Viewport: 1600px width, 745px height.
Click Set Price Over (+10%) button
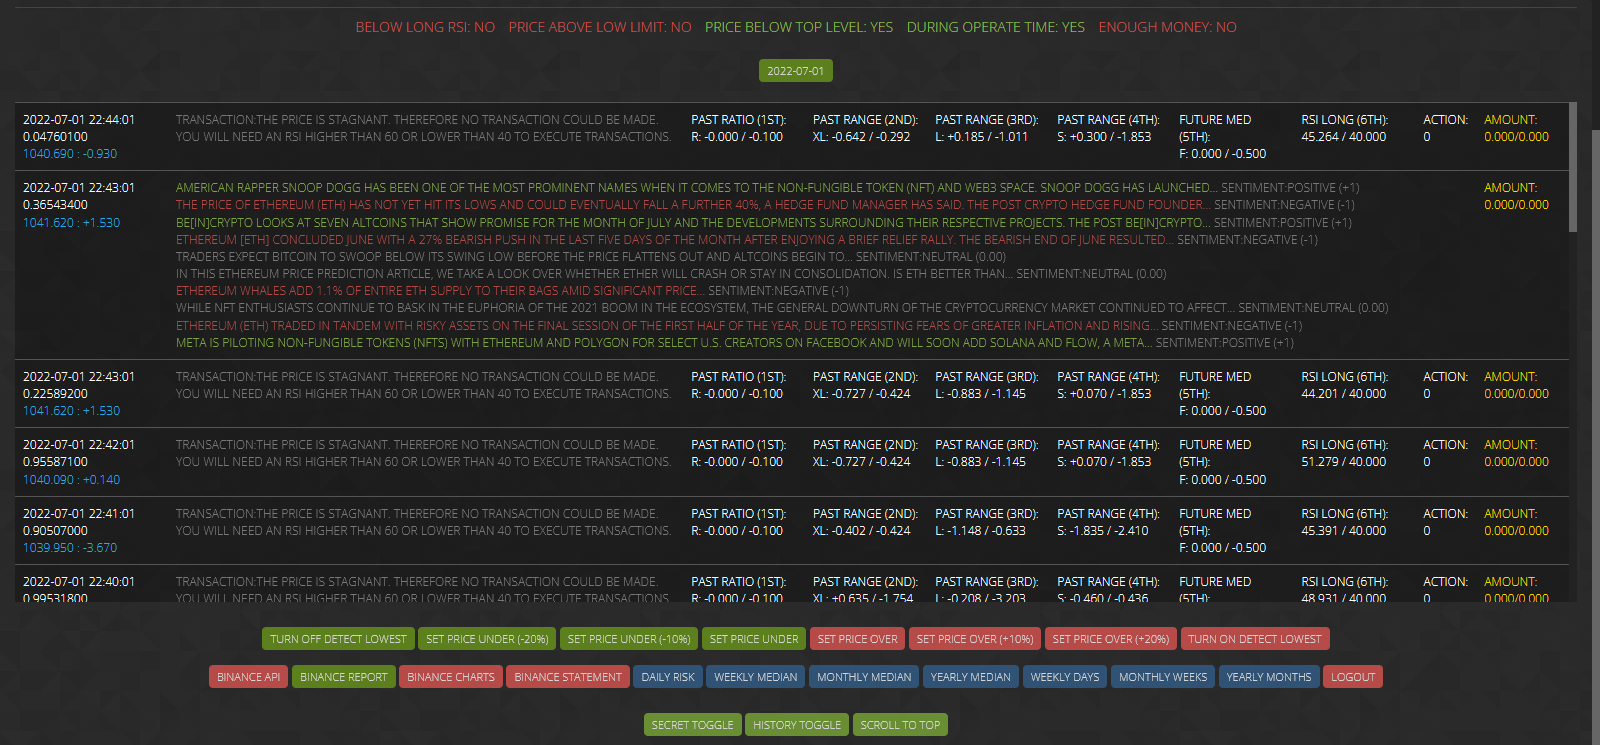click(975, 639)
